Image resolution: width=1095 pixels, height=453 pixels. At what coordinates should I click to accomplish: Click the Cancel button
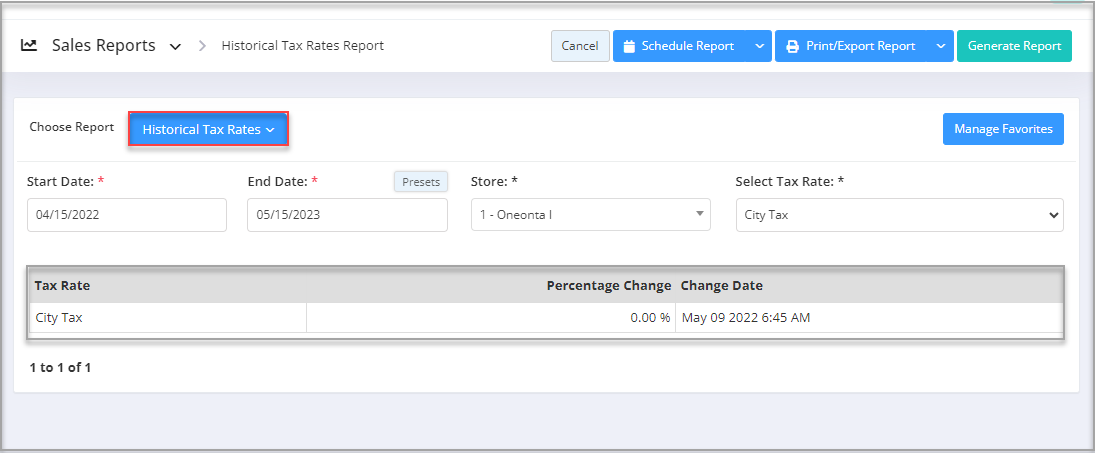tap(580, 46)
